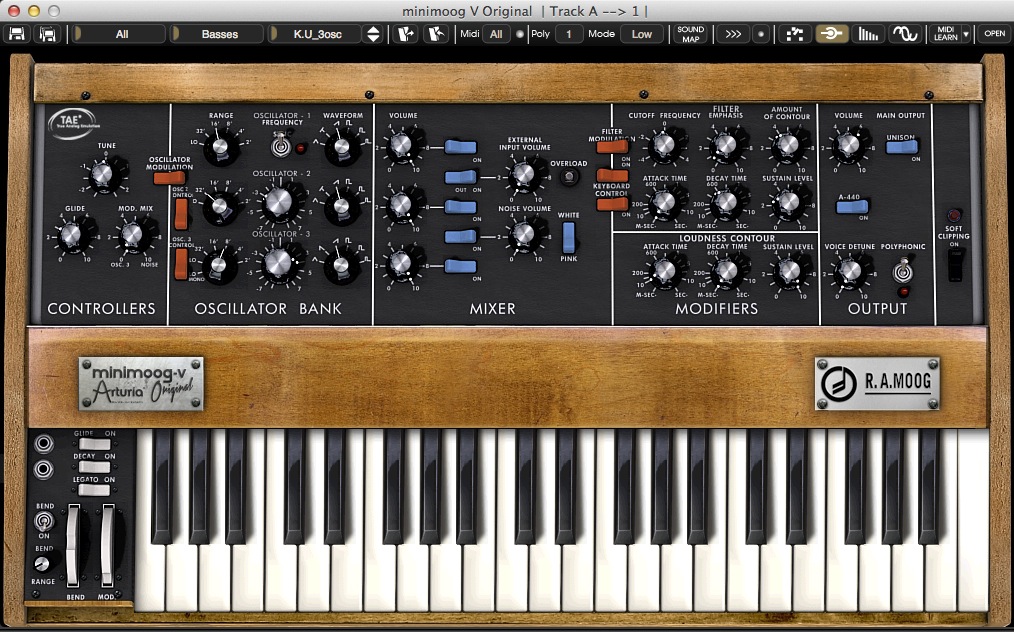Open the Mode dropdown set to Low

tap(642, 34)
